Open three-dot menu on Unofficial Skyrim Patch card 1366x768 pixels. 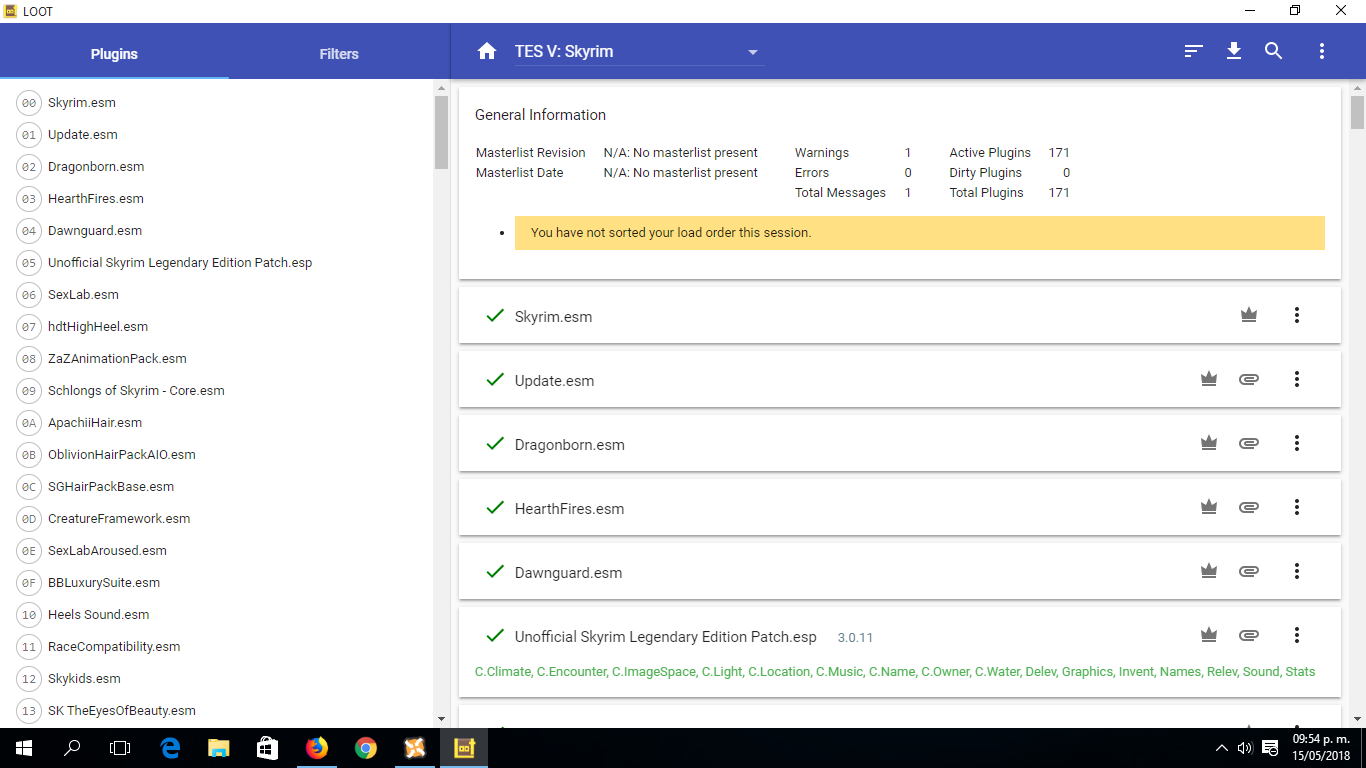click(x=1297, y=635)
